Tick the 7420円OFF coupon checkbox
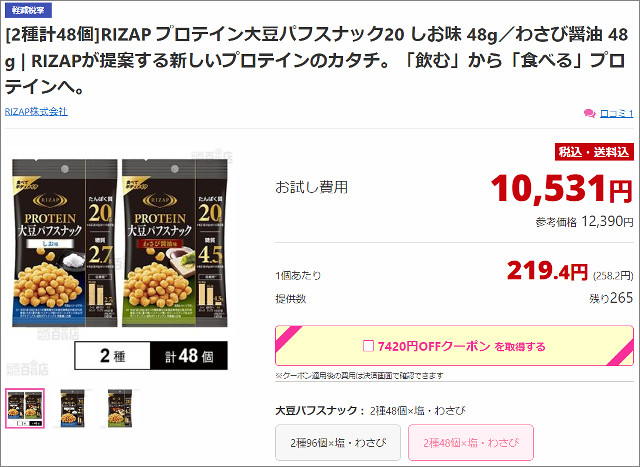 coord(368,346)
